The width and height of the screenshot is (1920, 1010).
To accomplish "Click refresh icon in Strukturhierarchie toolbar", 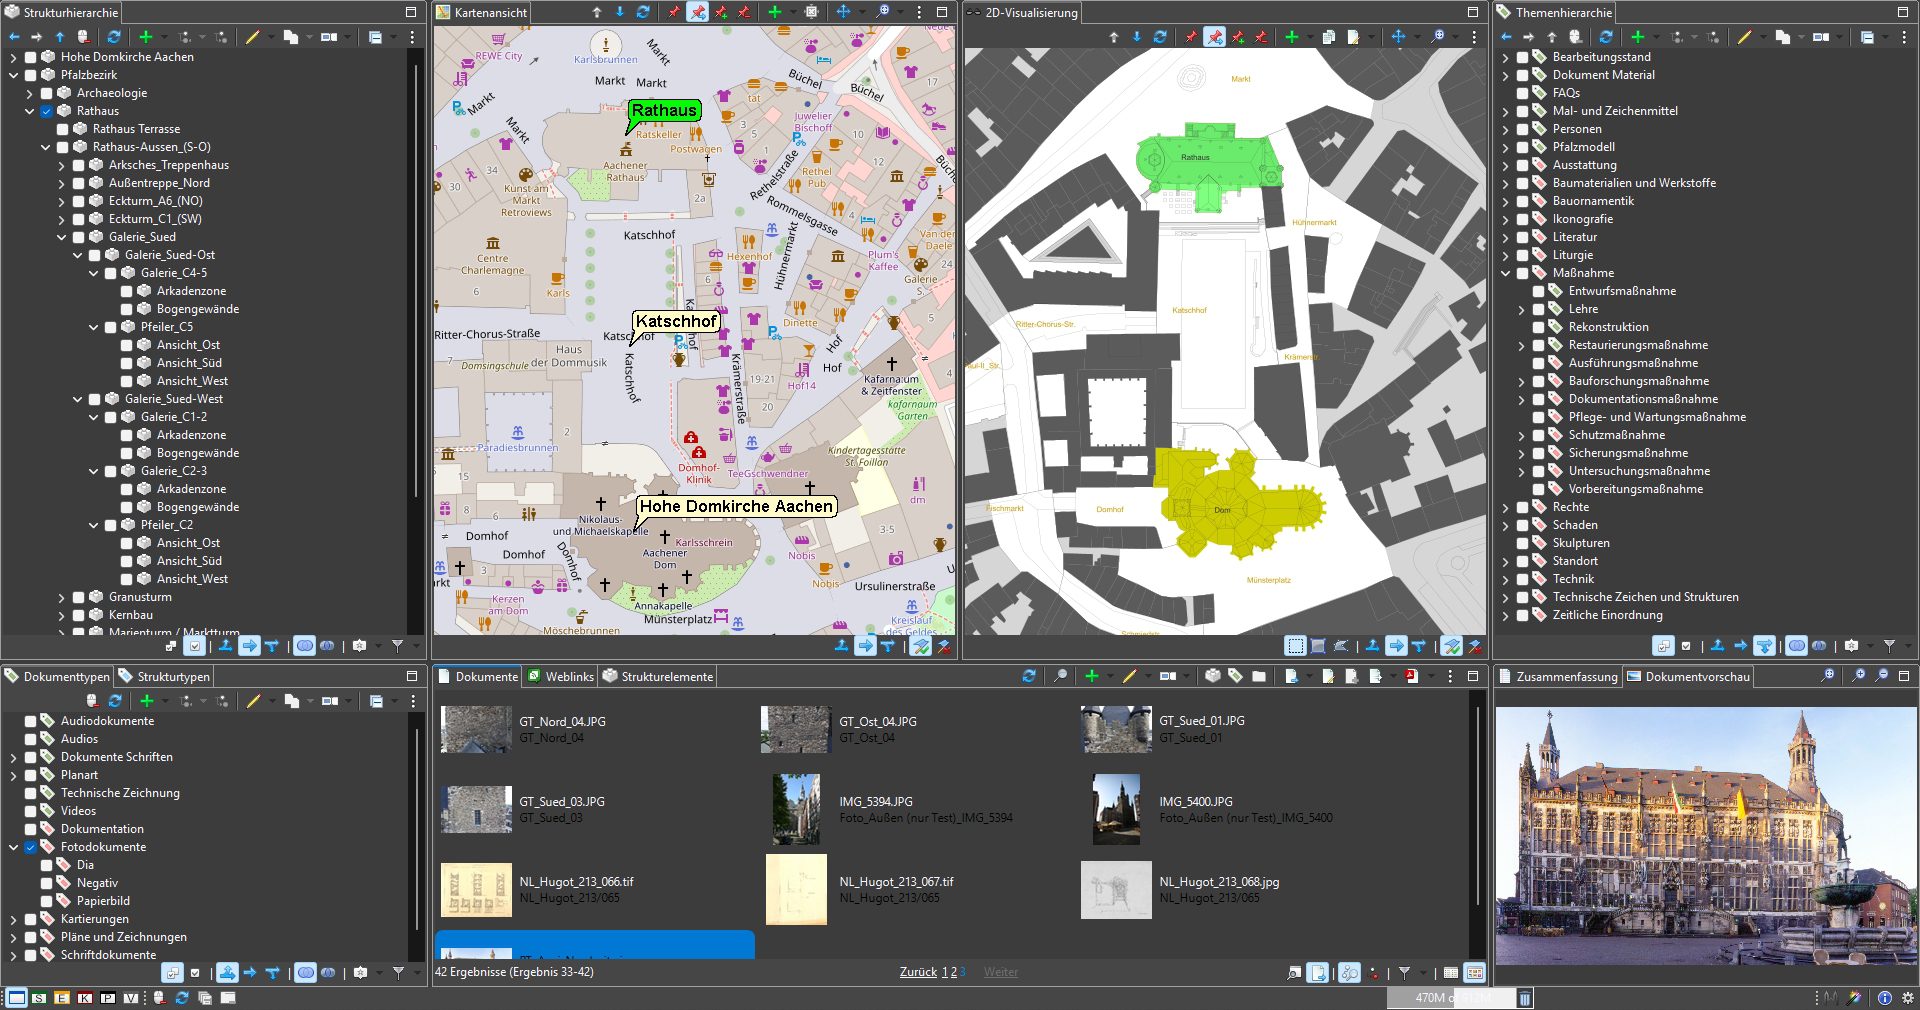I will (x=114, y=37).
